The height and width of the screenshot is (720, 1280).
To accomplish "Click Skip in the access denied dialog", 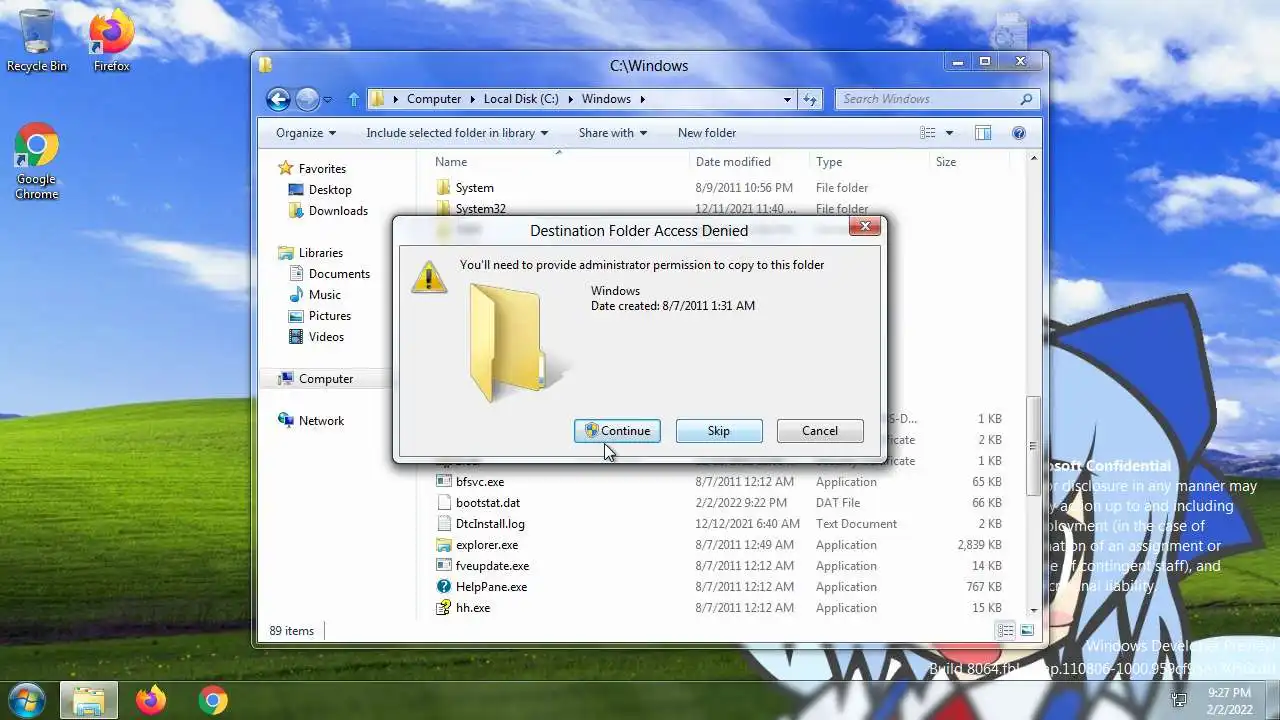I will point(719,431).
